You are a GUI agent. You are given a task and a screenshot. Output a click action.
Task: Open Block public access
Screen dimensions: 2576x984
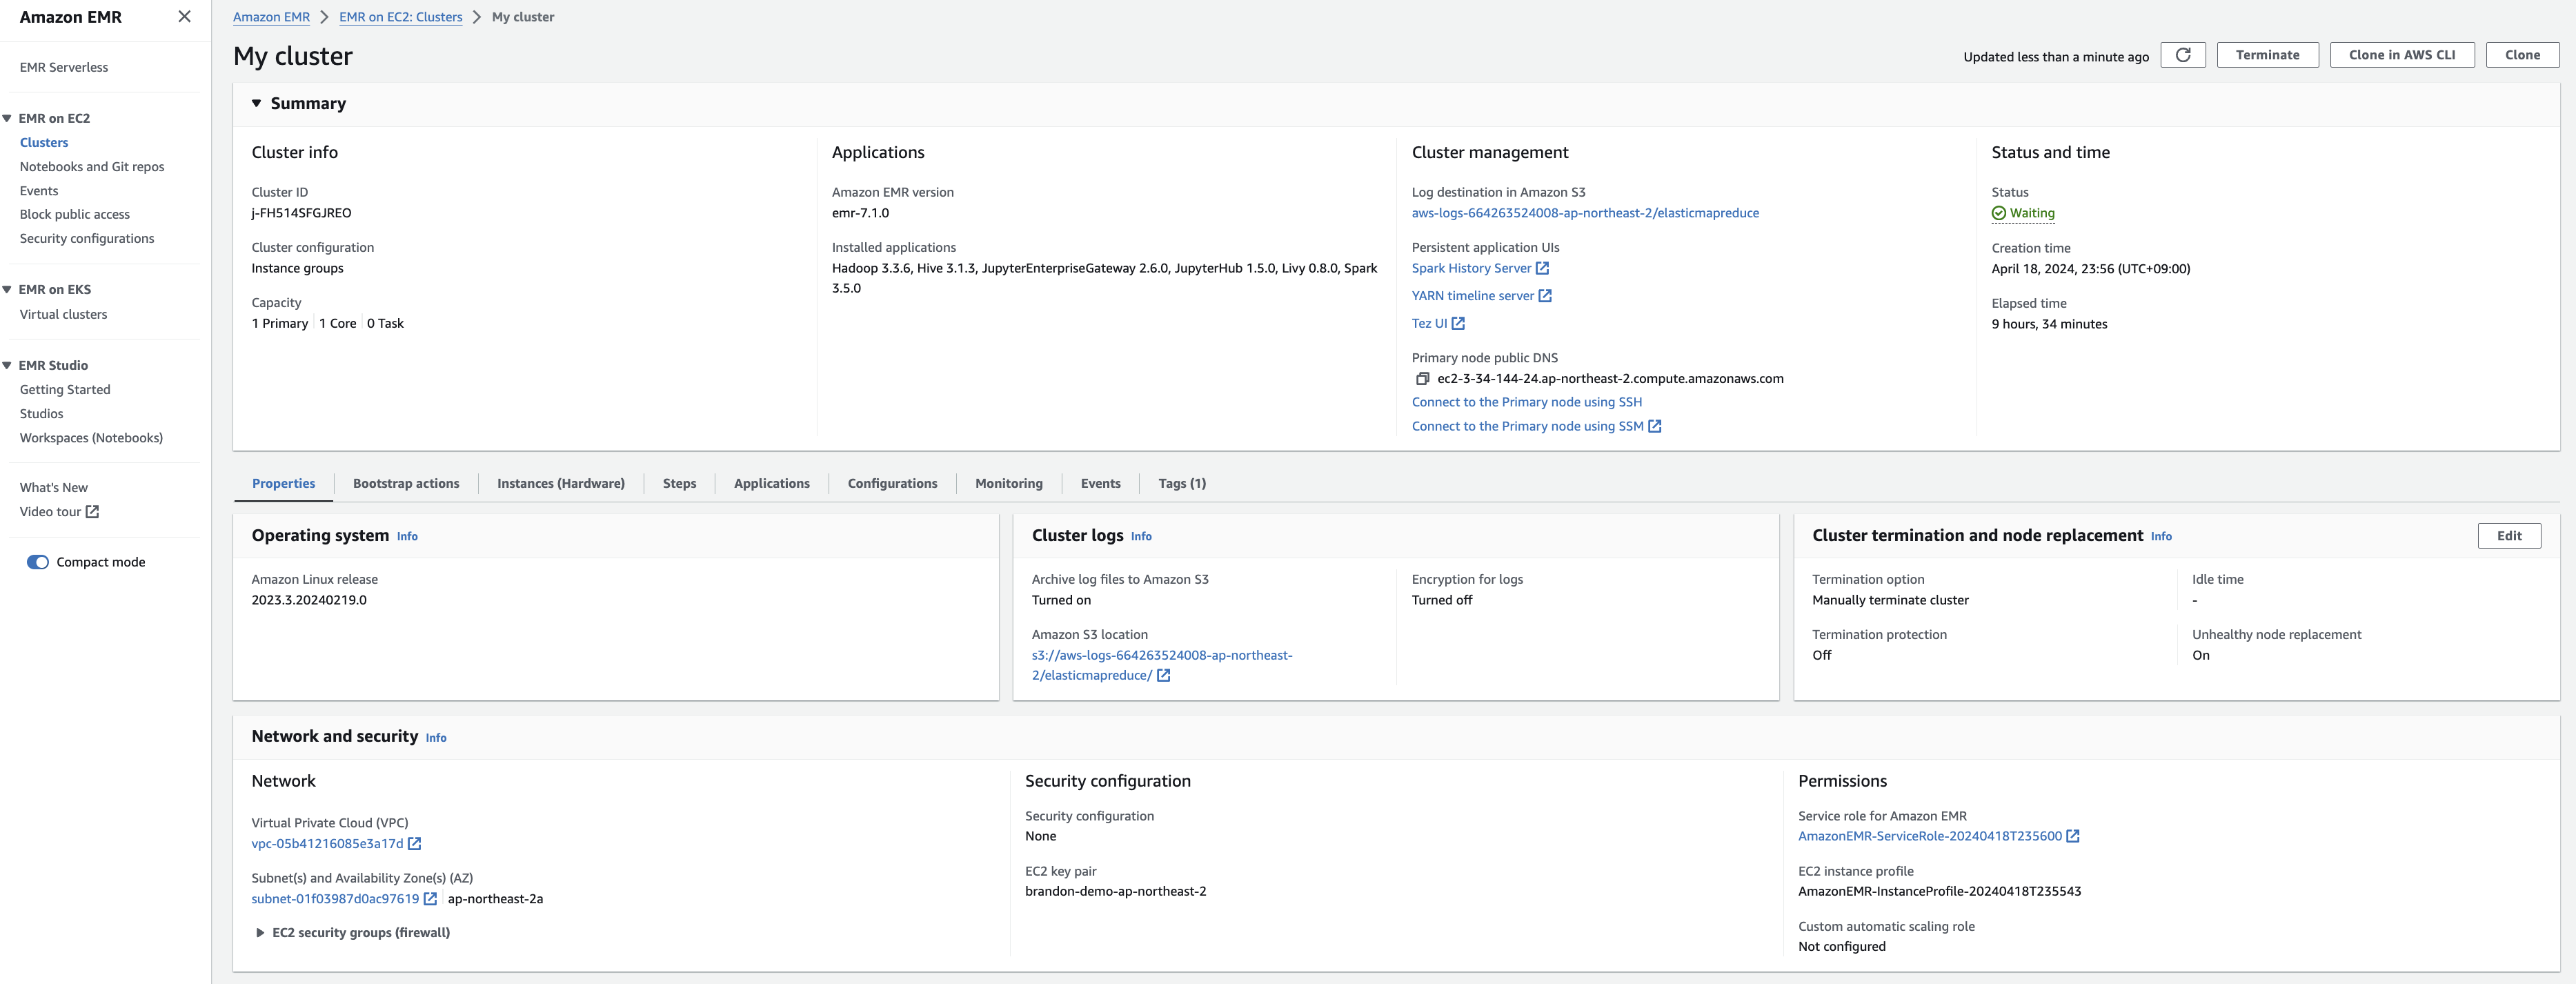pyautogui.click(x=75, y=214)
